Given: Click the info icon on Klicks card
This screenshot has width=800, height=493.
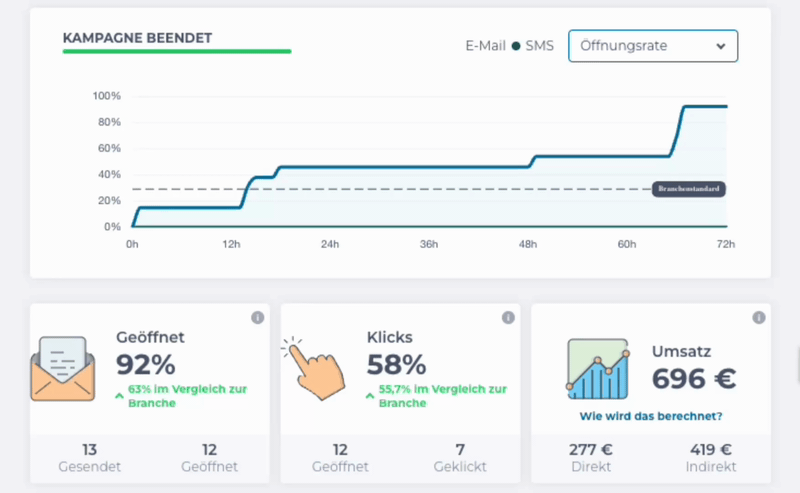Looking at the screenshot, I should (508, 318).
